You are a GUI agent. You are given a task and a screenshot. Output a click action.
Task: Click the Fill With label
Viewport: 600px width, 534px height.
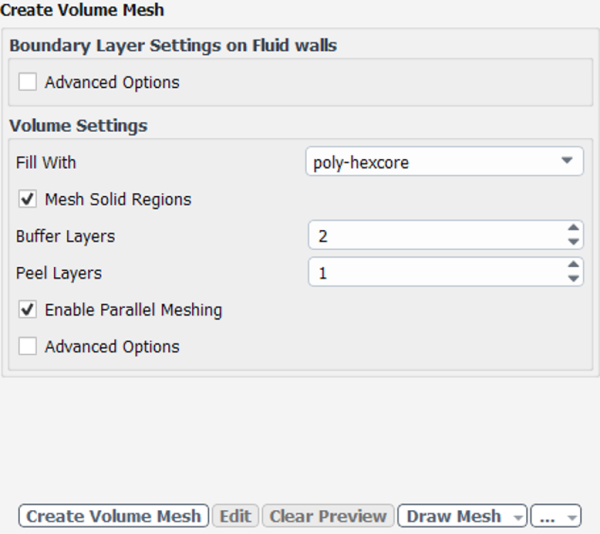click(46, 162)
